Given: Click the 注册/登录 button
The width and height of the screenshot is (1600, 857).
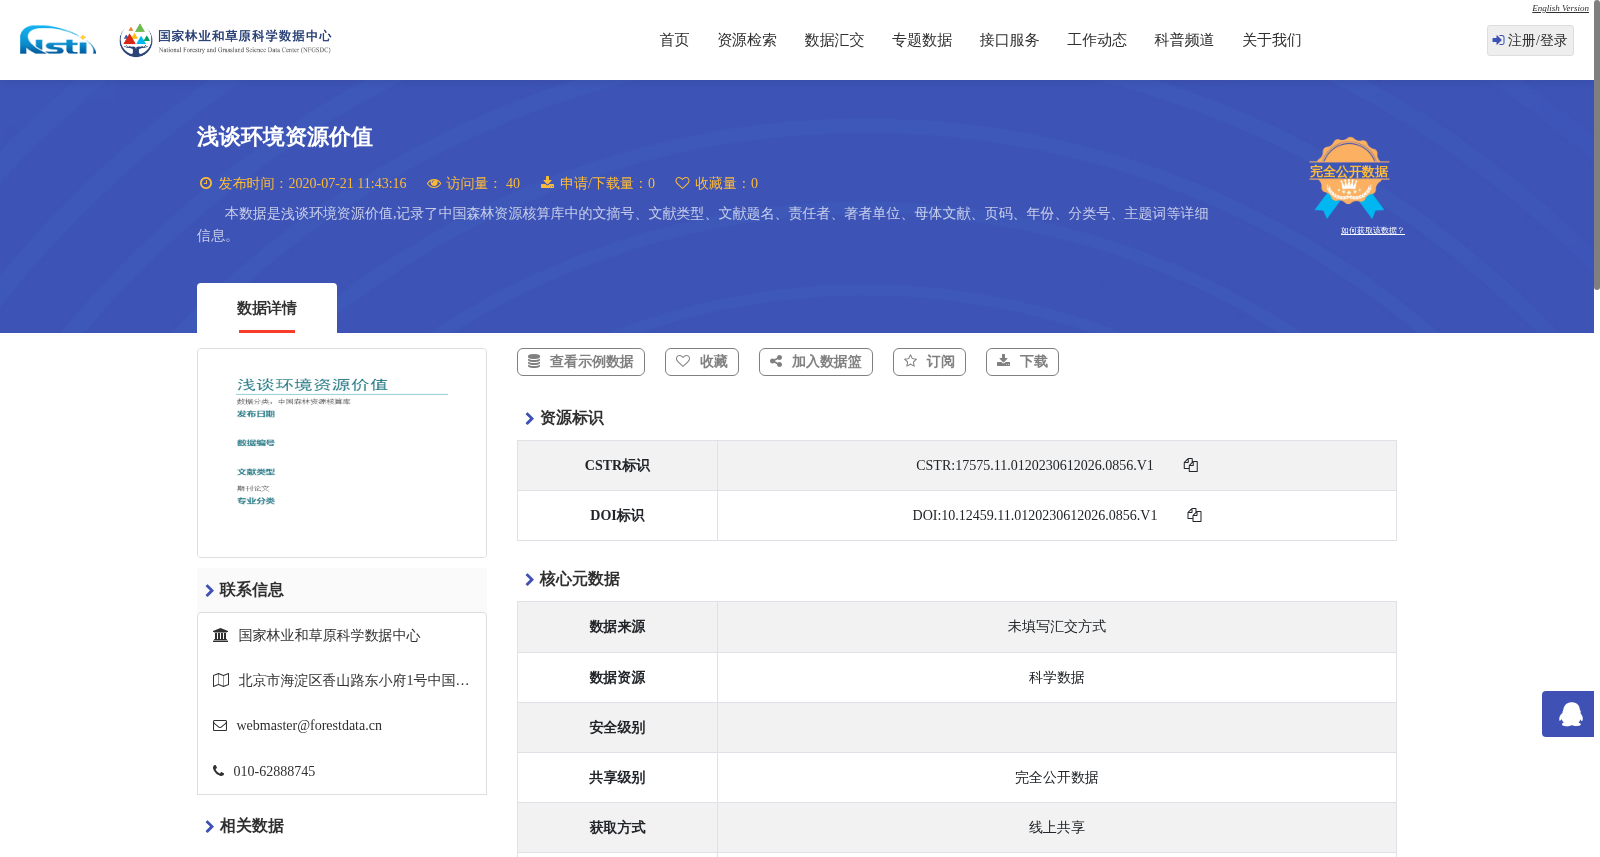Looking at the screenshot, I should [1530, 40].
